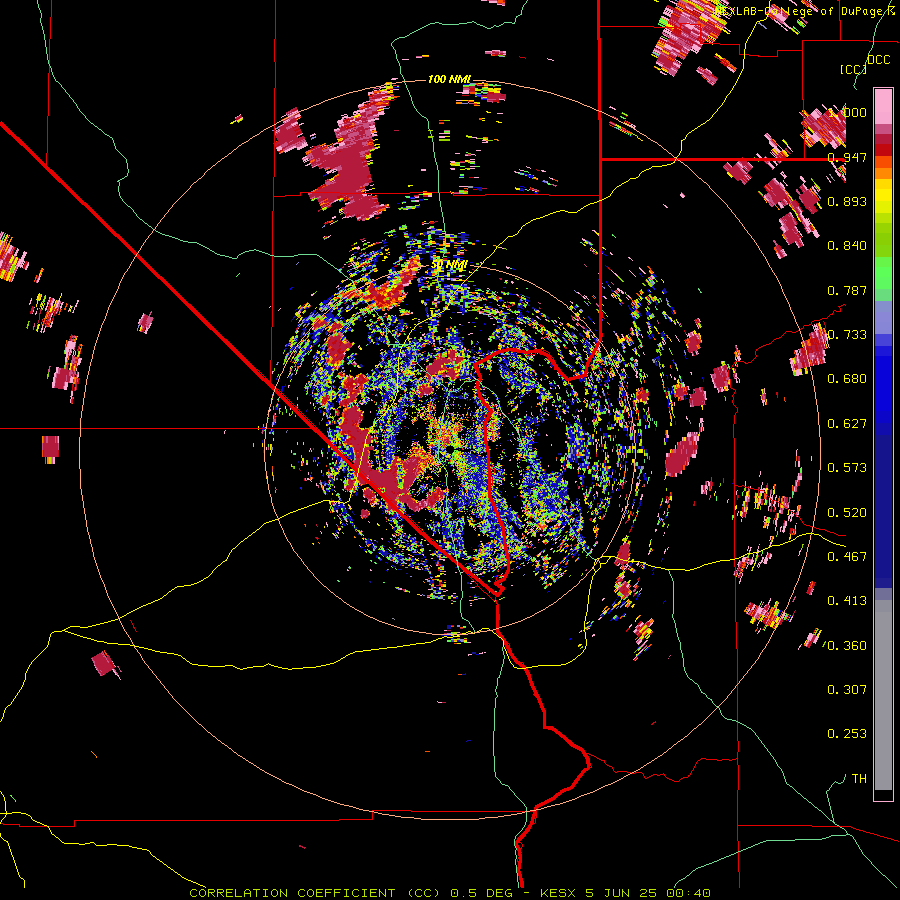Click the [CC] units label
The height and width of the screenshot is (900, 900).
point(853,69)
